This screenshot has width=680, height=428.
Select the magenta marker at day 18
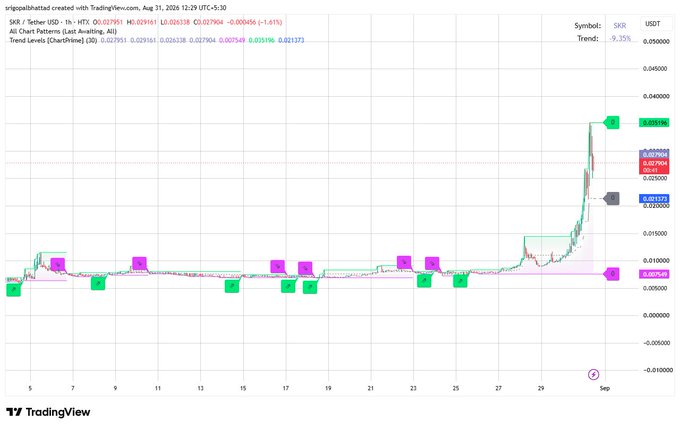tap(305, 268)
